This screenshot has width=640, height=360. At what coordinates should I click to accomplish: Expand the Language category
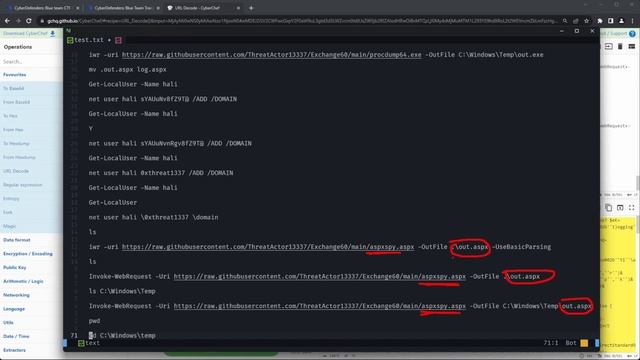31,309
